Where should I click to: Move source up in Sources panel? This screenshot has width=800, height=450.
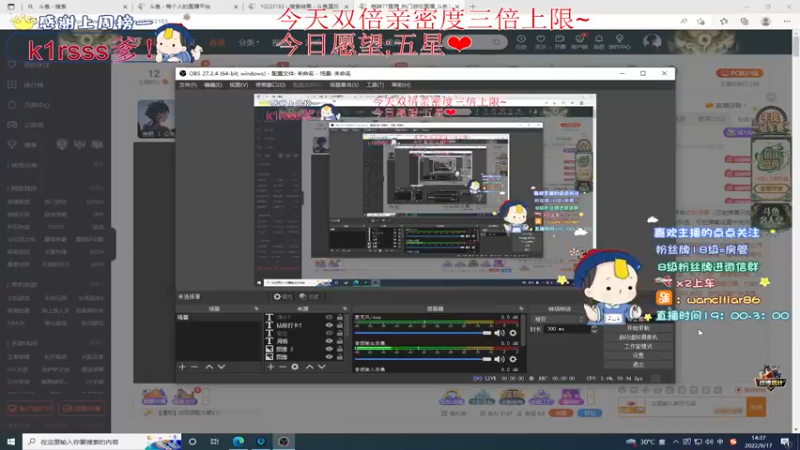click(310, 367)
